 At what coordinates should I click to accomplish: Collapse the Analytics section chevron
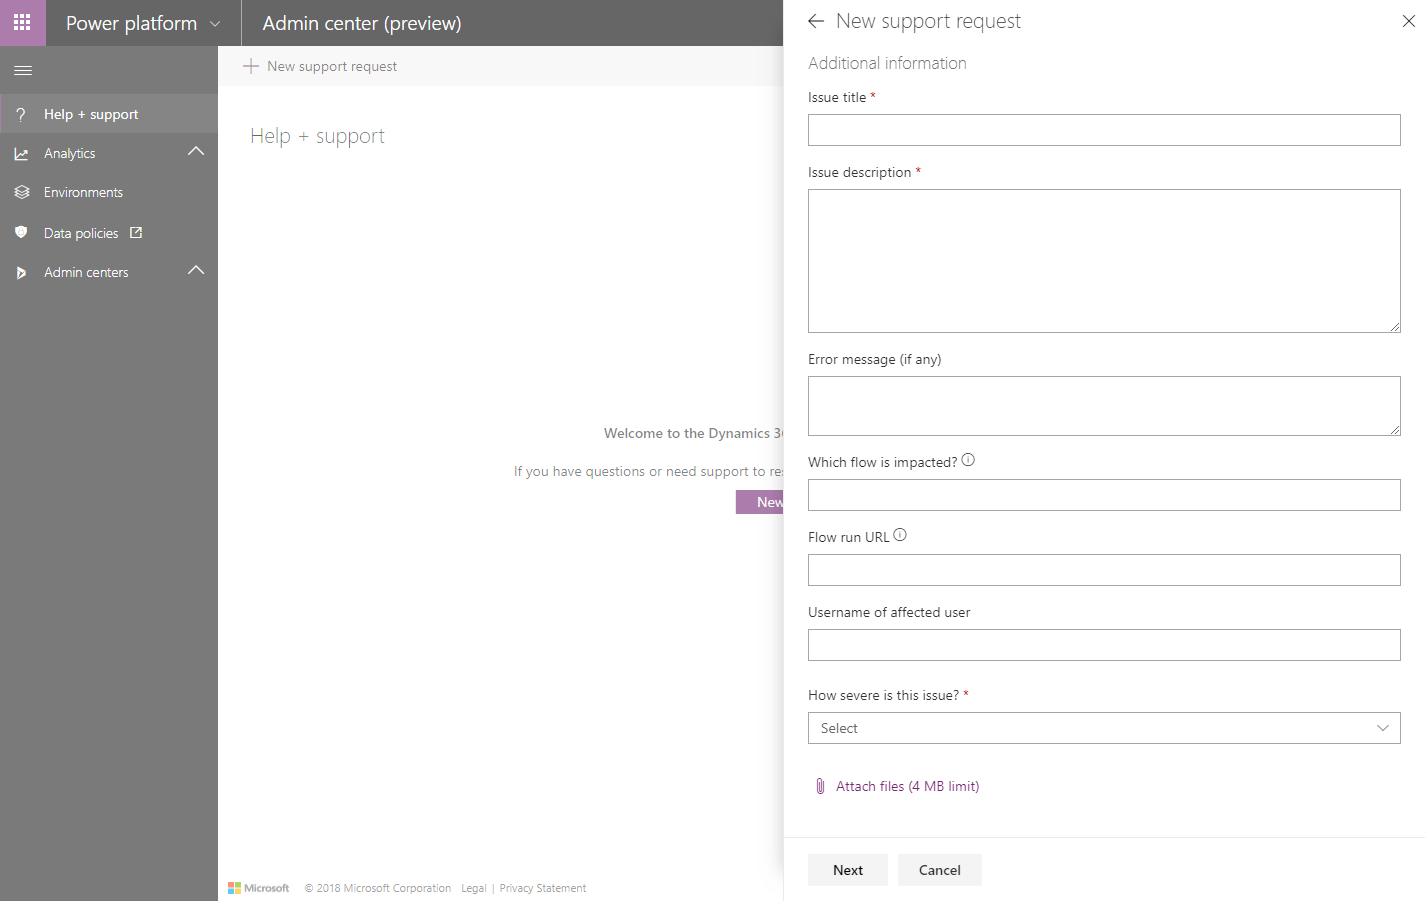click(x=196, y=152)
